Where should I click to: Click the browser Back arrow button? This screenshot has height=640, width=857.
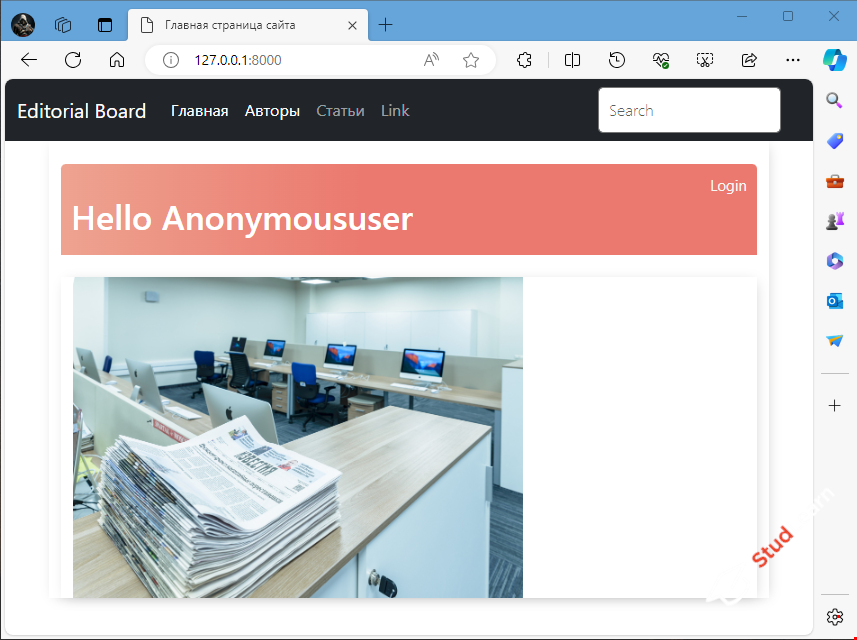coord(29,60)
